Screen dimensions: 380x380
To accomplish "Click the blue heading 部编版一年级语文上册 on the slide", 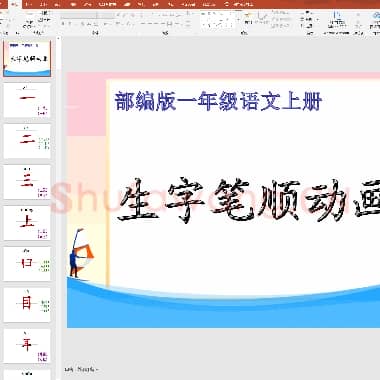I will 218,101.
